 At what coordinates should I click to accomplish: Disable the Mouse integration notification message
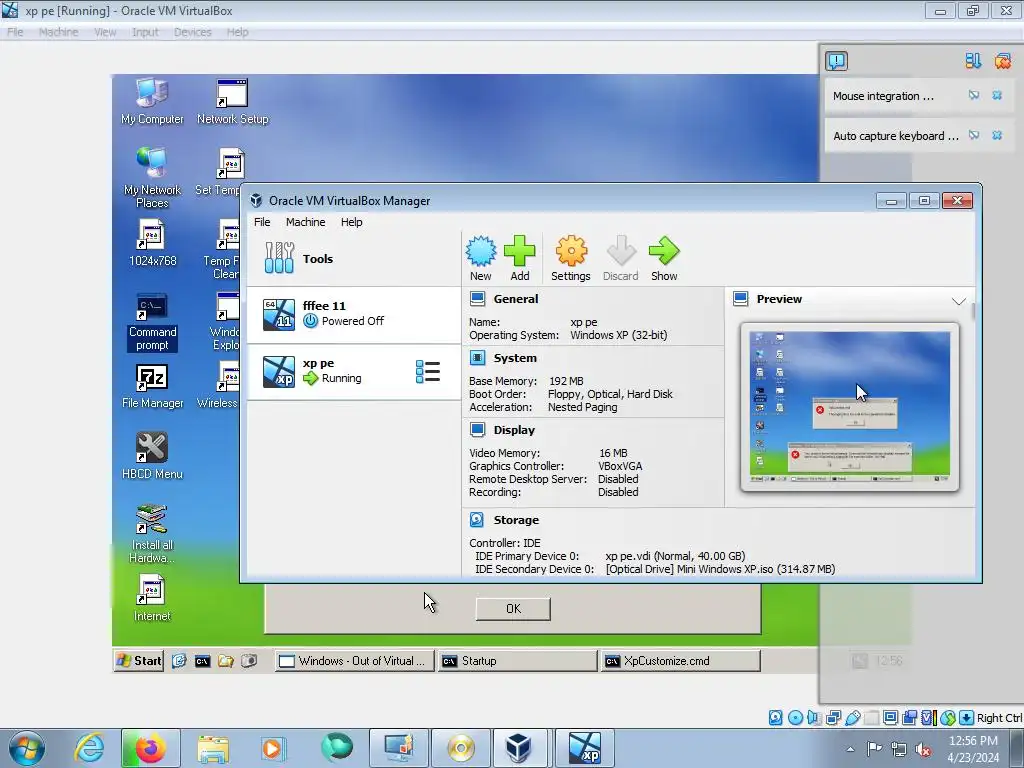[974, 95]
